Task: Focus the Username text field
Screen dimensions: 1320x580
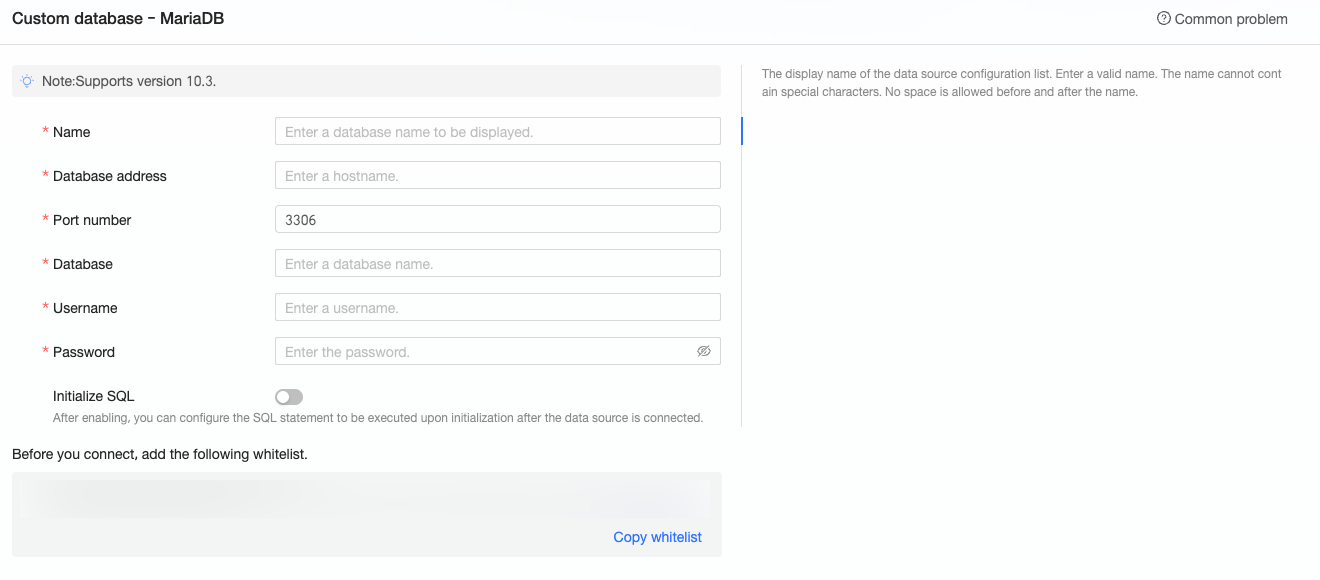Action: point(497,307)
